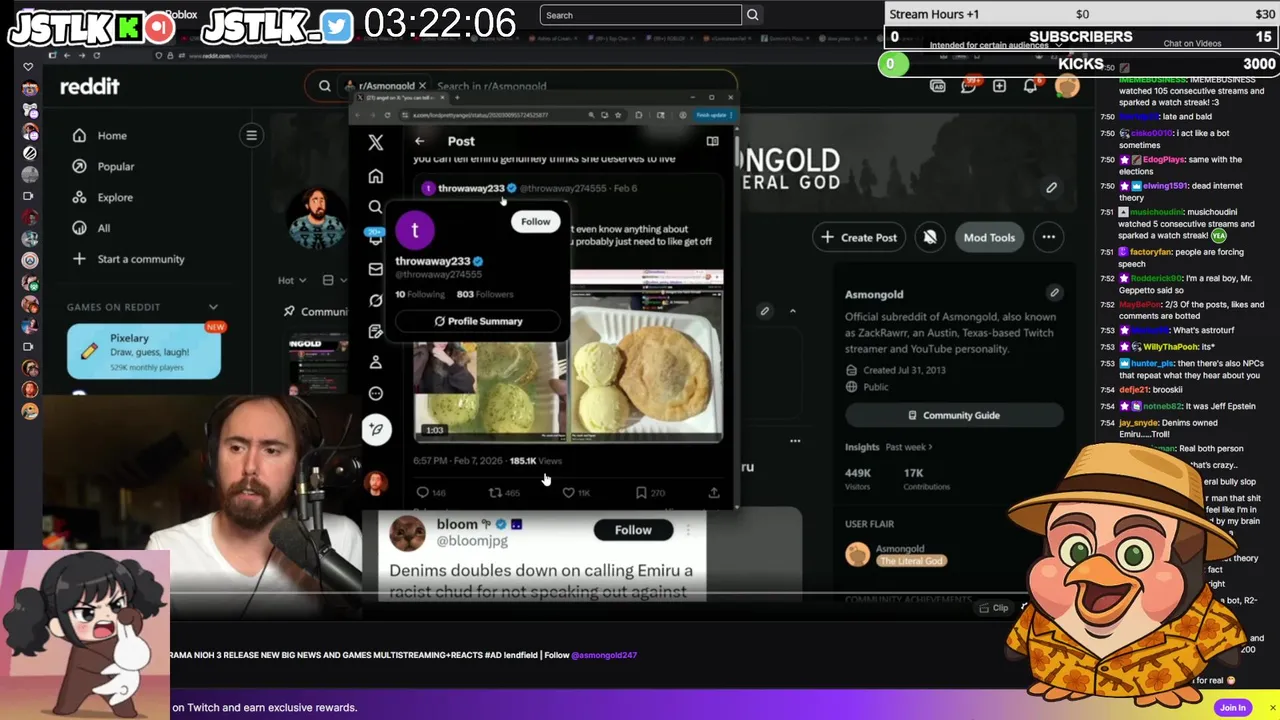
Task: Click the 10 Following count
Action: coord(420,294)
